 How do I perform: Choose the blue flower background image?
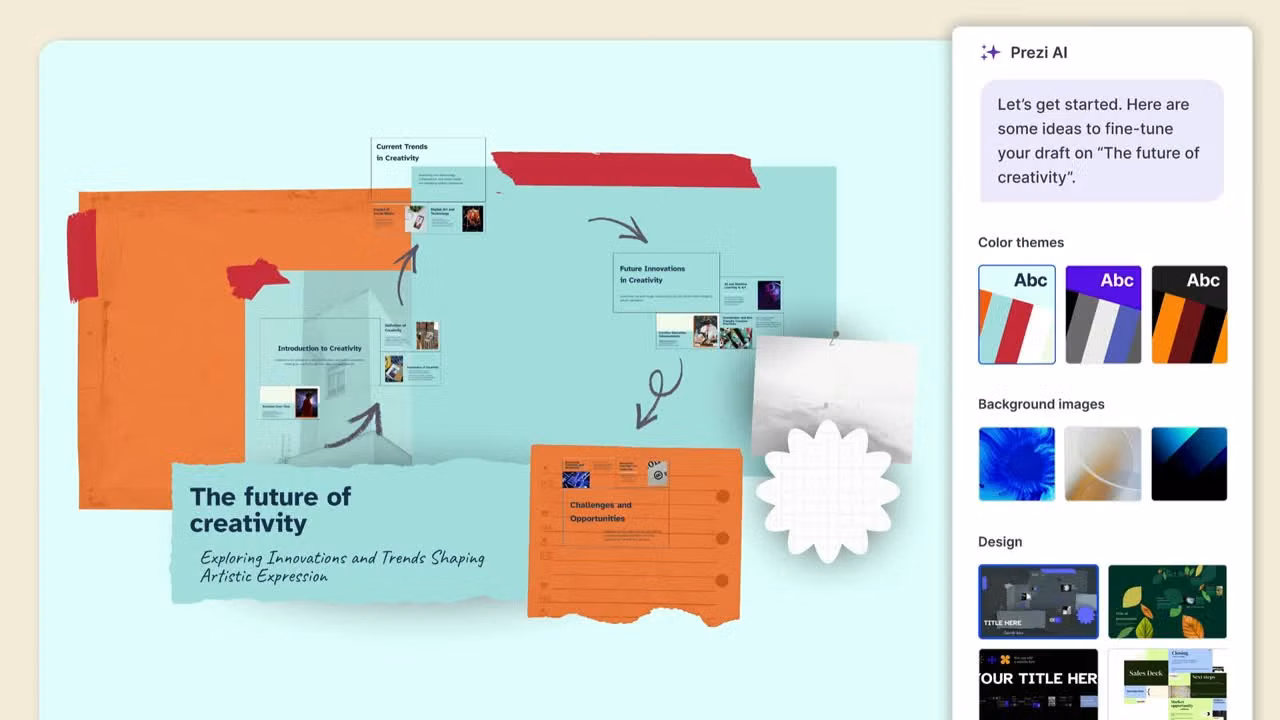[x=1016, y=464]
